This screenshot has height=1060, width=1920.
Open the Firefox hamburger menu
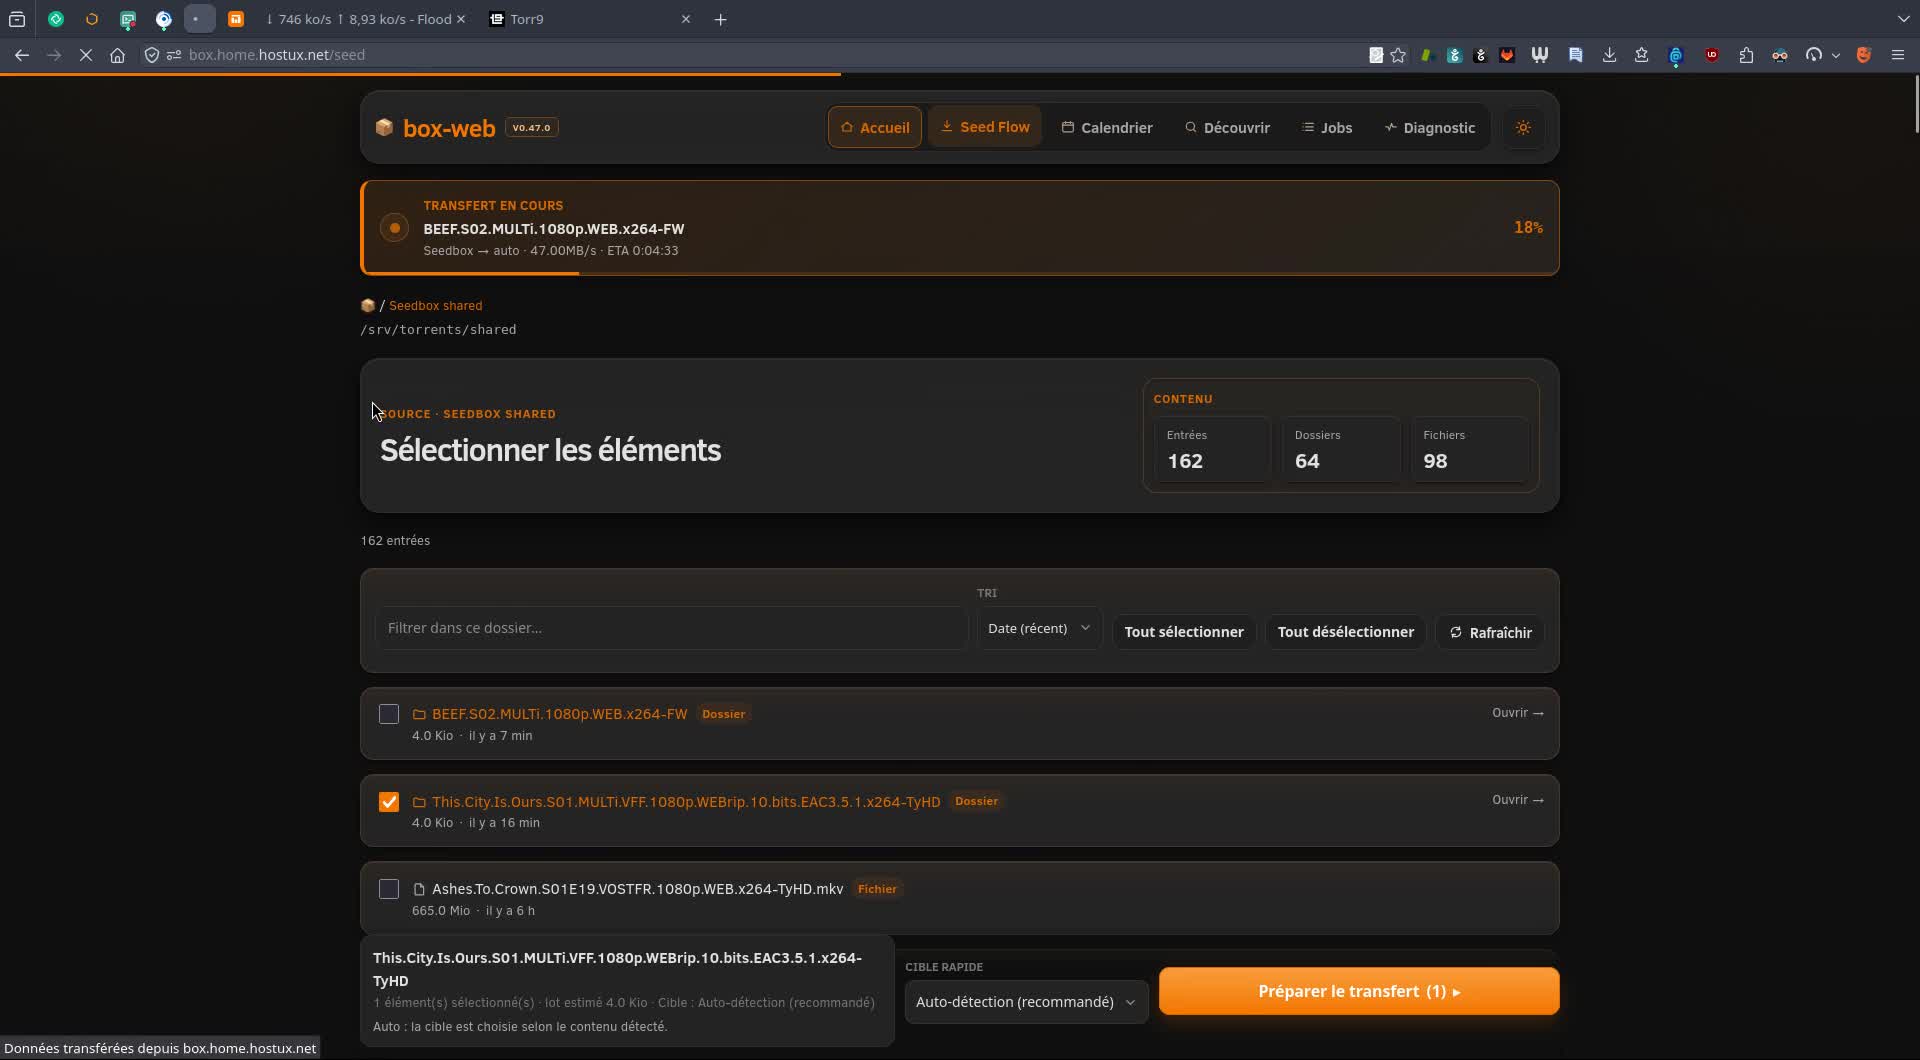(1897, 55)
